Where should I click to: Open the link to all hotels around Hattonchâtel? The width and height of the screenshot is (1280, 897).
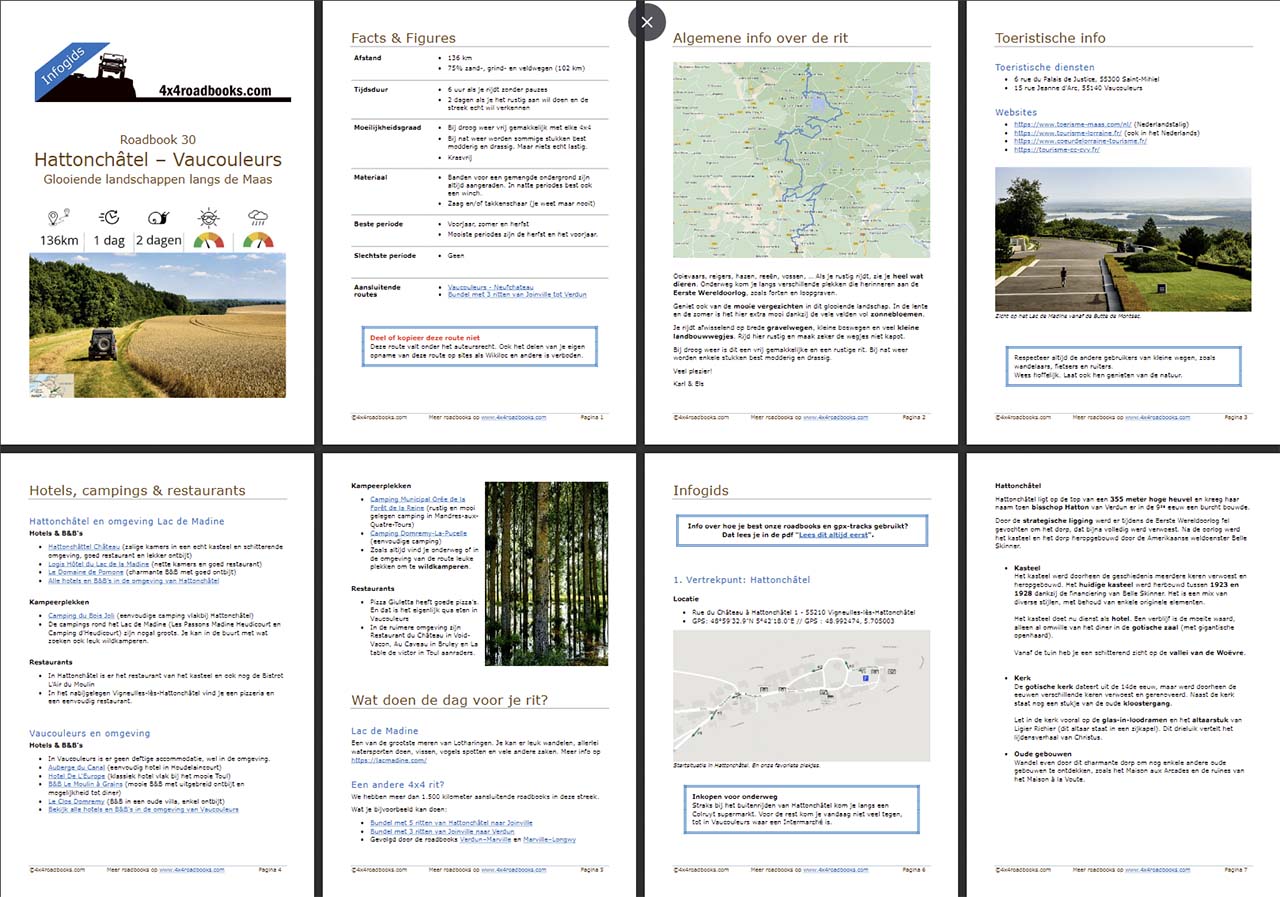coord(133,582)
